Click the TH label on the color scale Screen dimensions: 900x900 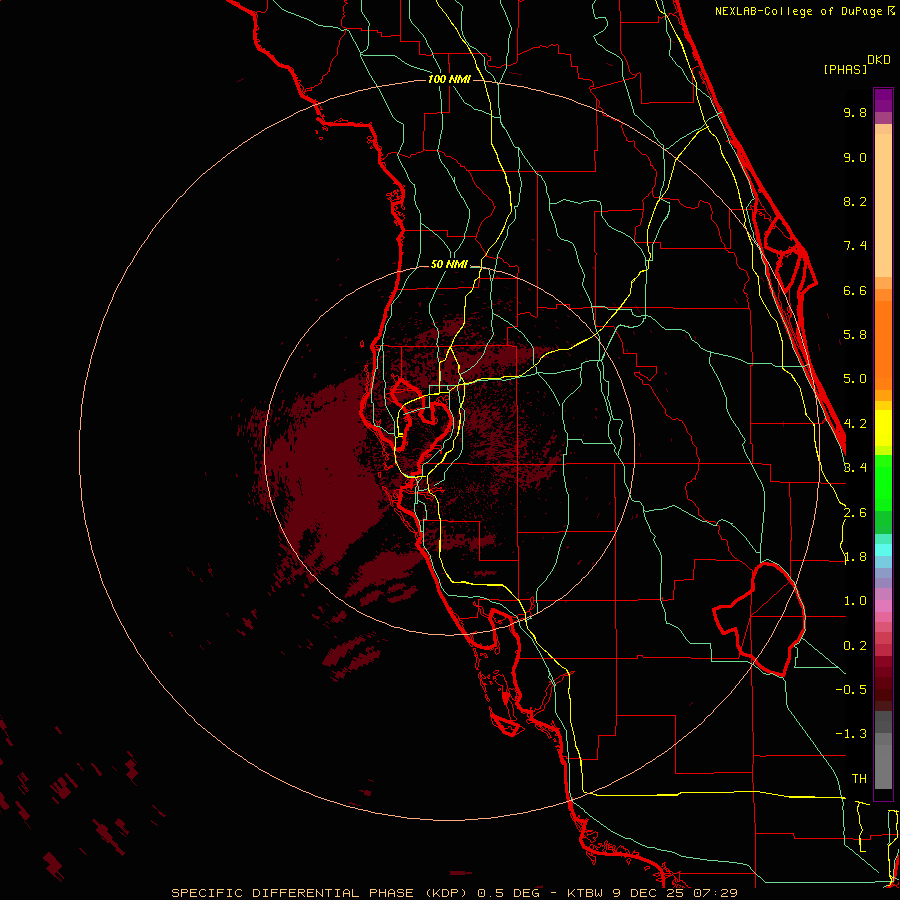click(x=859, y=779)
